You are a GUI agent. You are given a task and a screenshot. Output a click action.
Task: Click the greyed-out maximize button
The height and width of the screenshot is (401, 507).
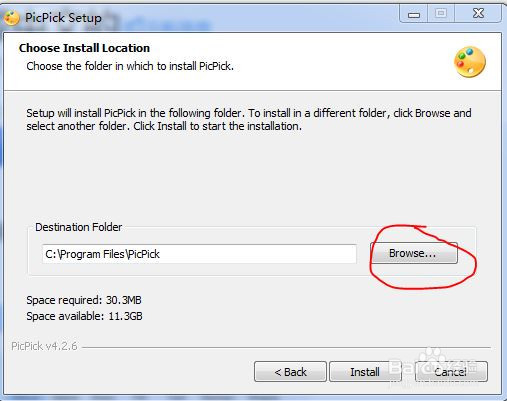point(441,14)
